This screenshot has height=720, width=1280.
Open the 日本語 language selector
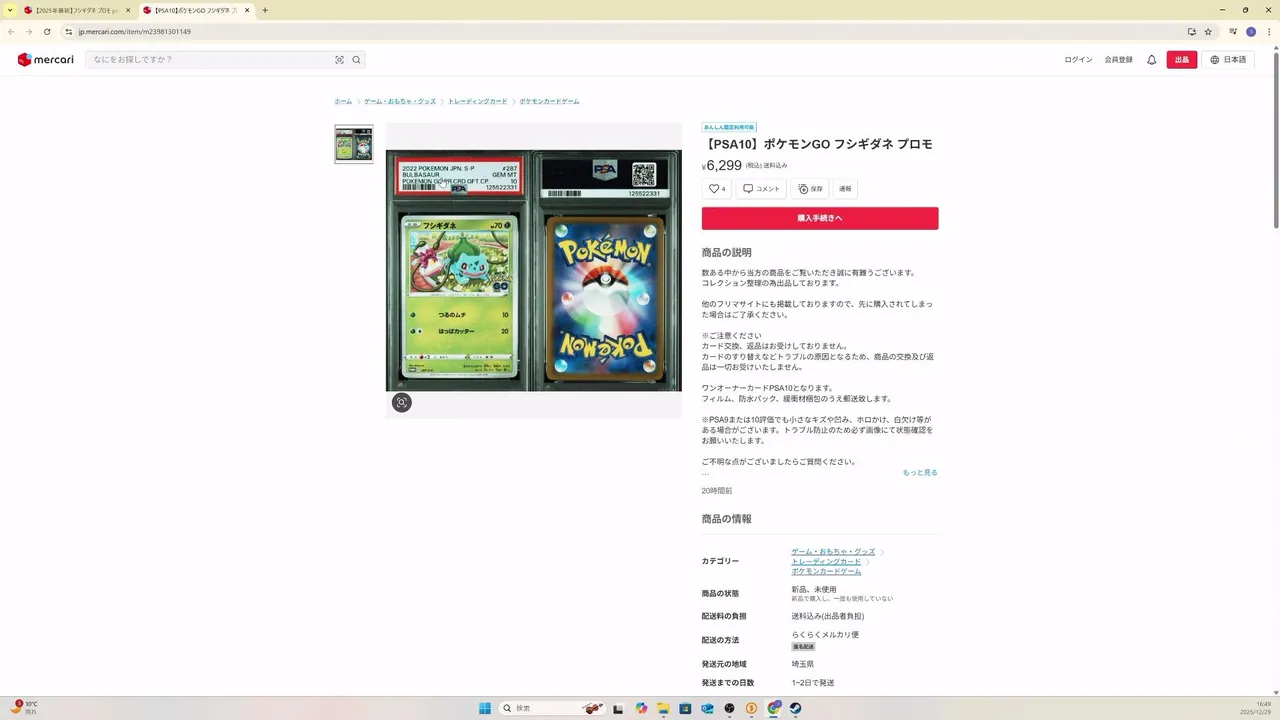click(x=1228, y=60)
